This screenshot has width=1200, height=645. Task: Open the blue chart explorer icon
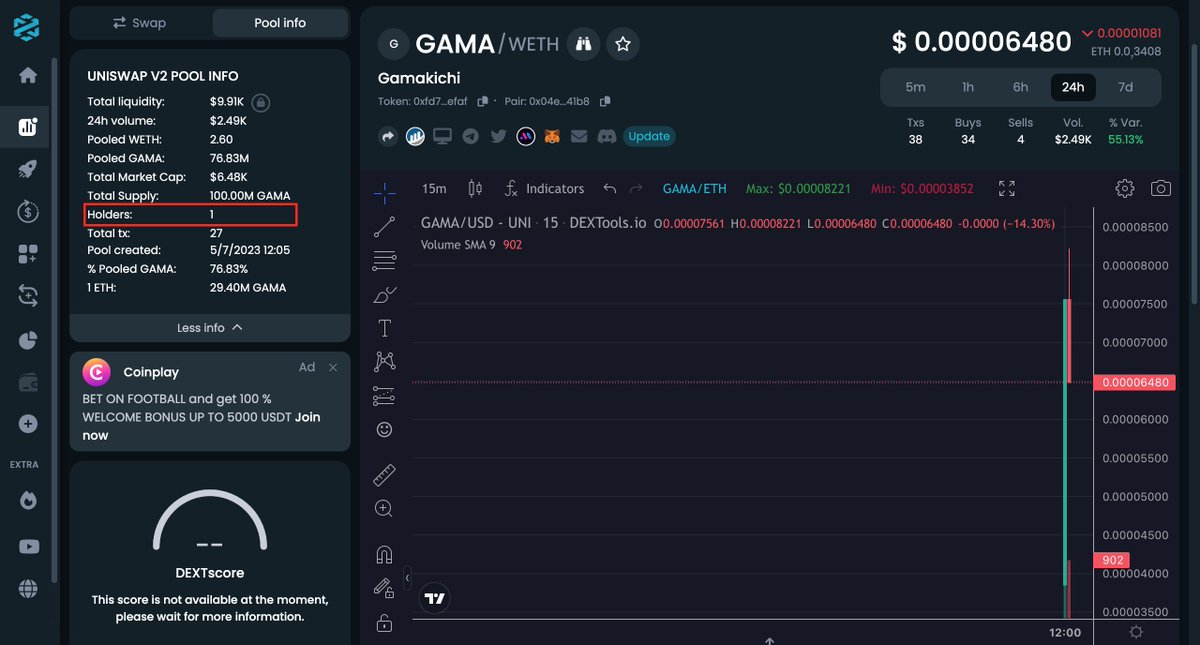(x=415, y=136)
